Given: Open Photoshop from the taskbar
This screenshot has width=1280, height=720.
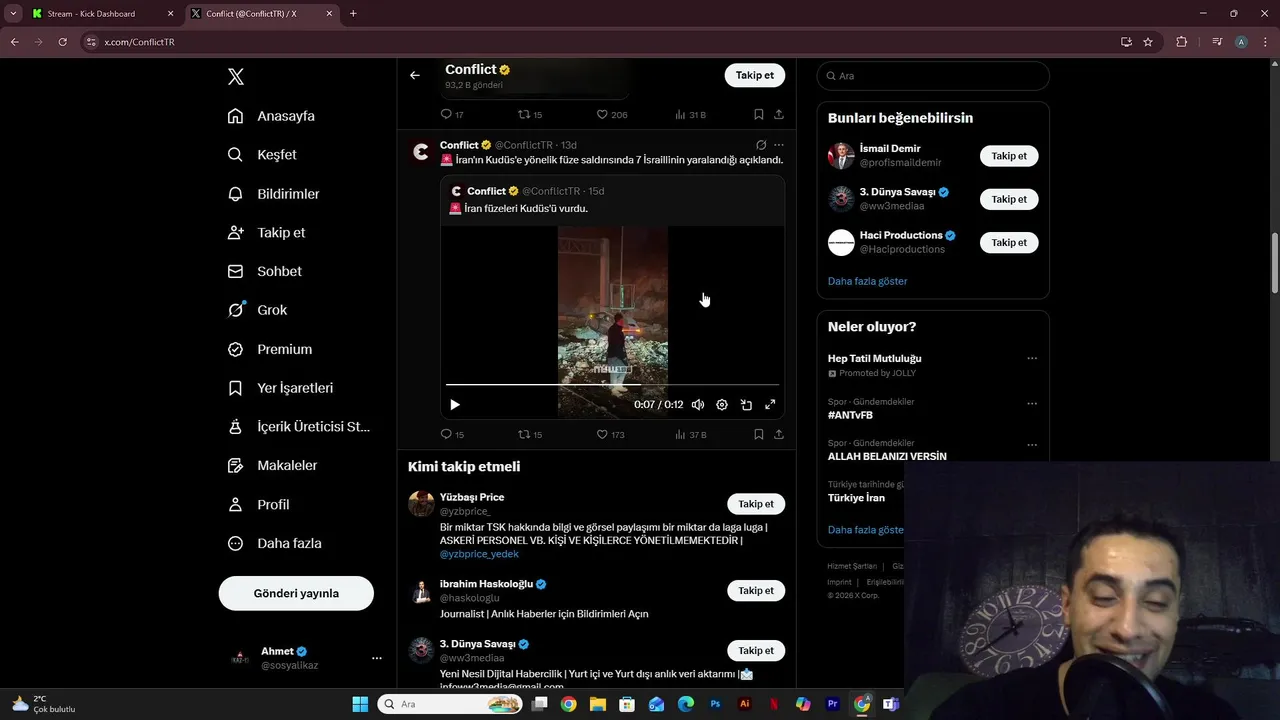Looking at the screenshot, I should (715, 704).
